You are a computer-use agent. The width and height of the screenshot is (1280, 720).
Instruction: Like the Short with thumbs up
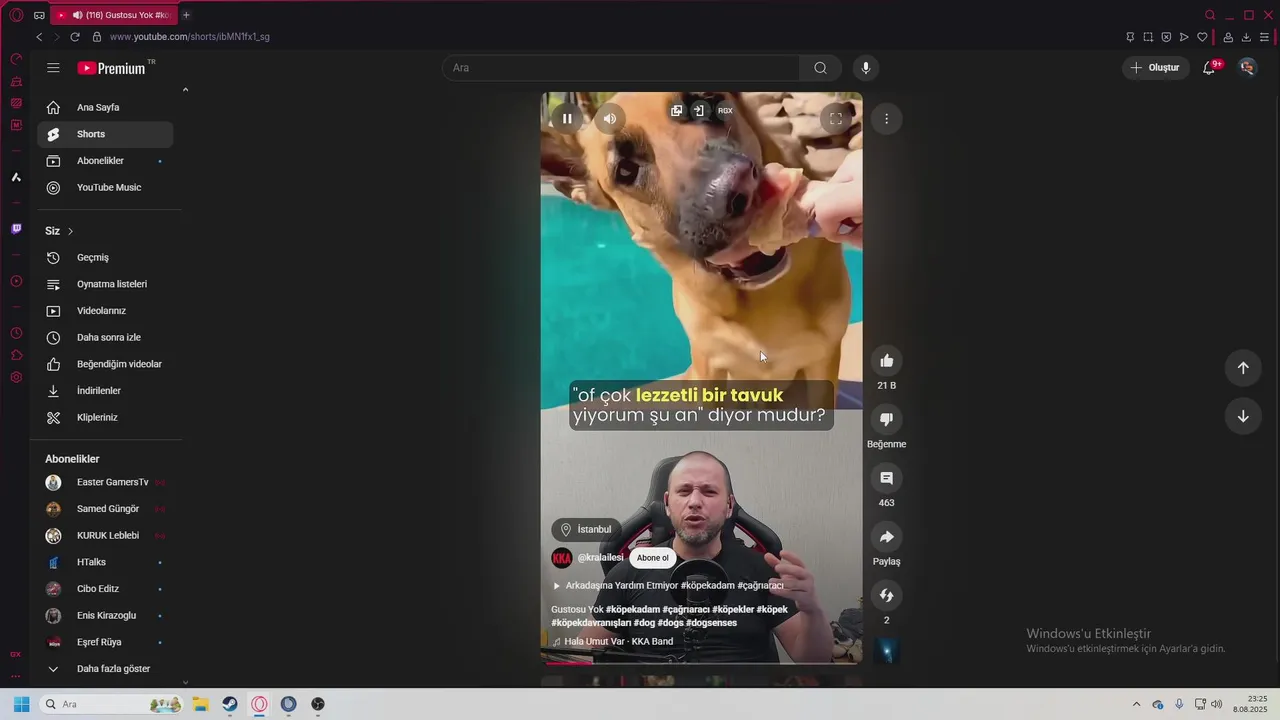(886, 361)
